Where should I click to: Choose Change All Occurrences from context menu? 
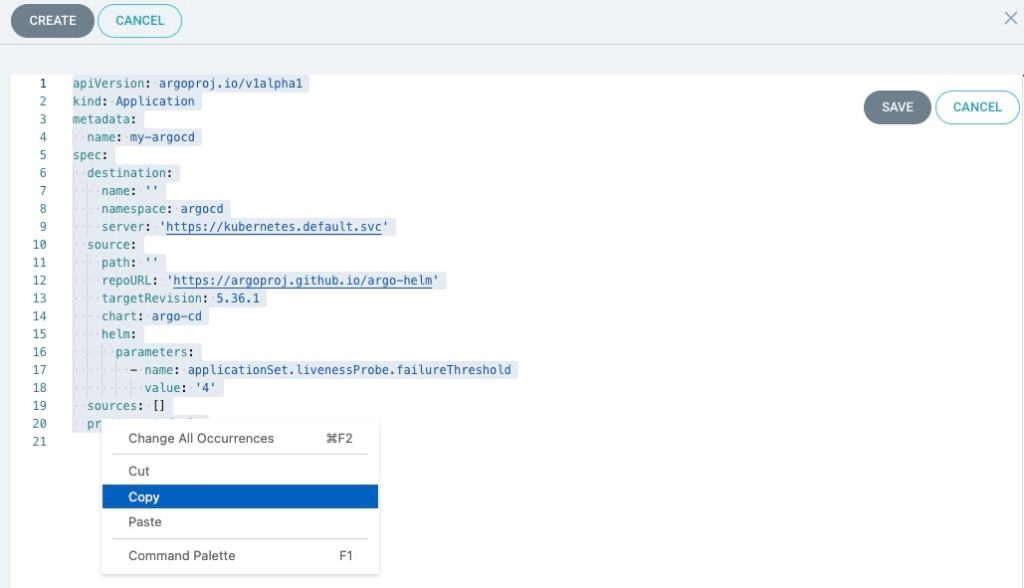(201, 438)
